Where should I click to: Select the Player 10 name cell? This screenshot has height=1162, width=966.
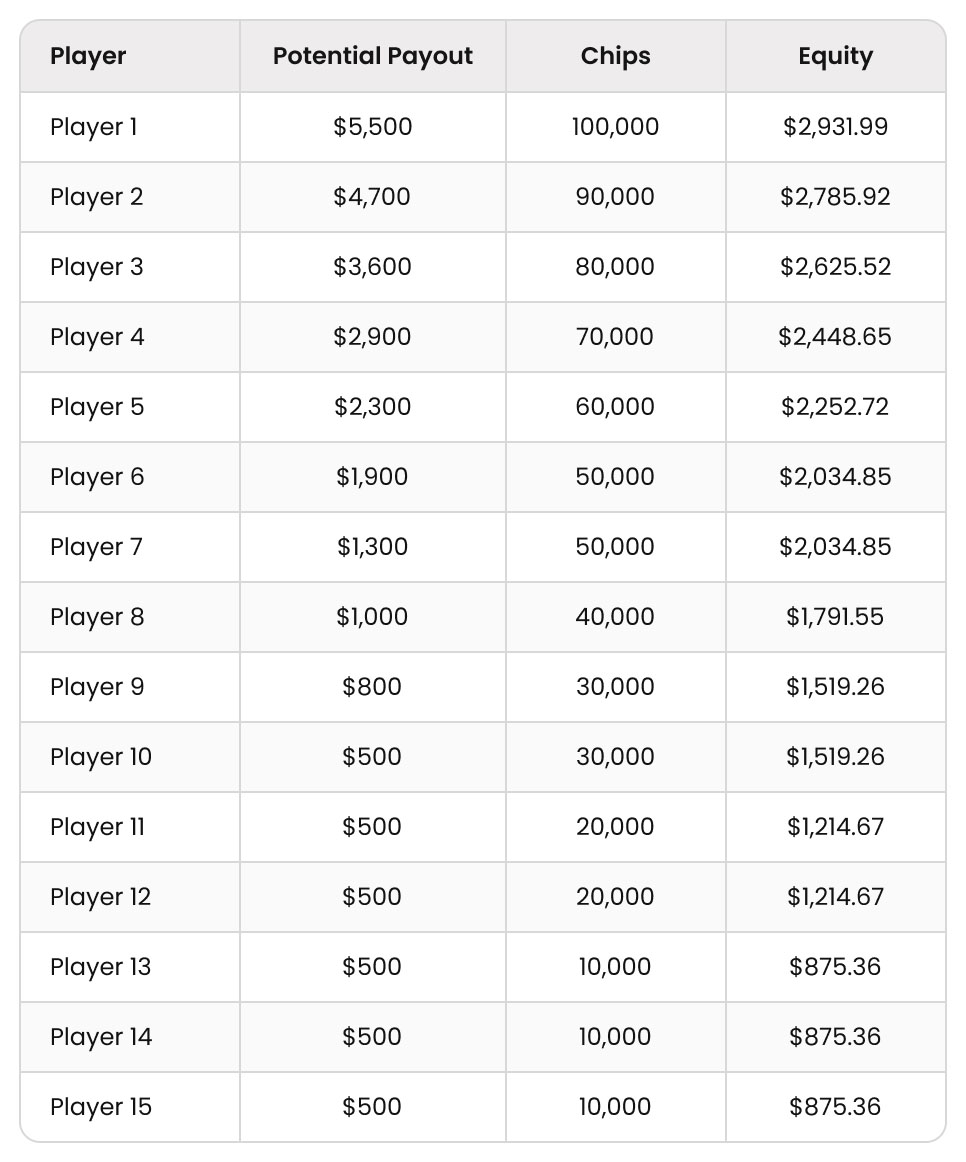pos(101,757)
